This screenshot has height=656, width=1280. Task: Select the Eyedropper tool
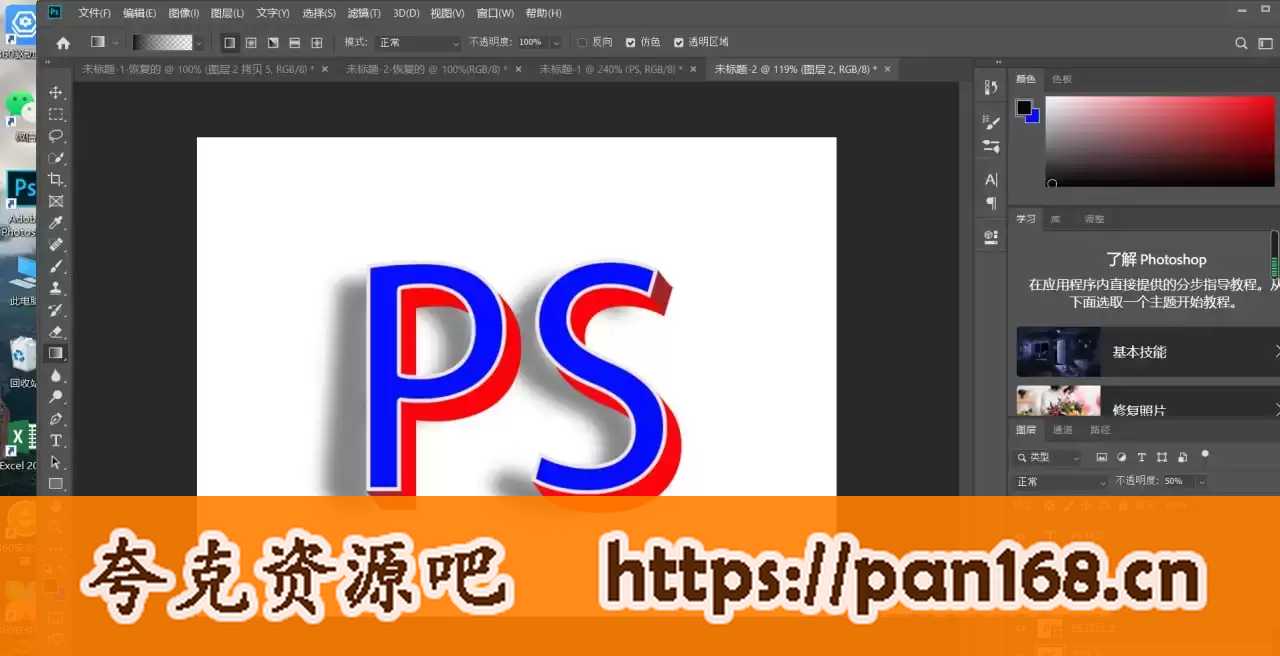click(x=56, y=223)
